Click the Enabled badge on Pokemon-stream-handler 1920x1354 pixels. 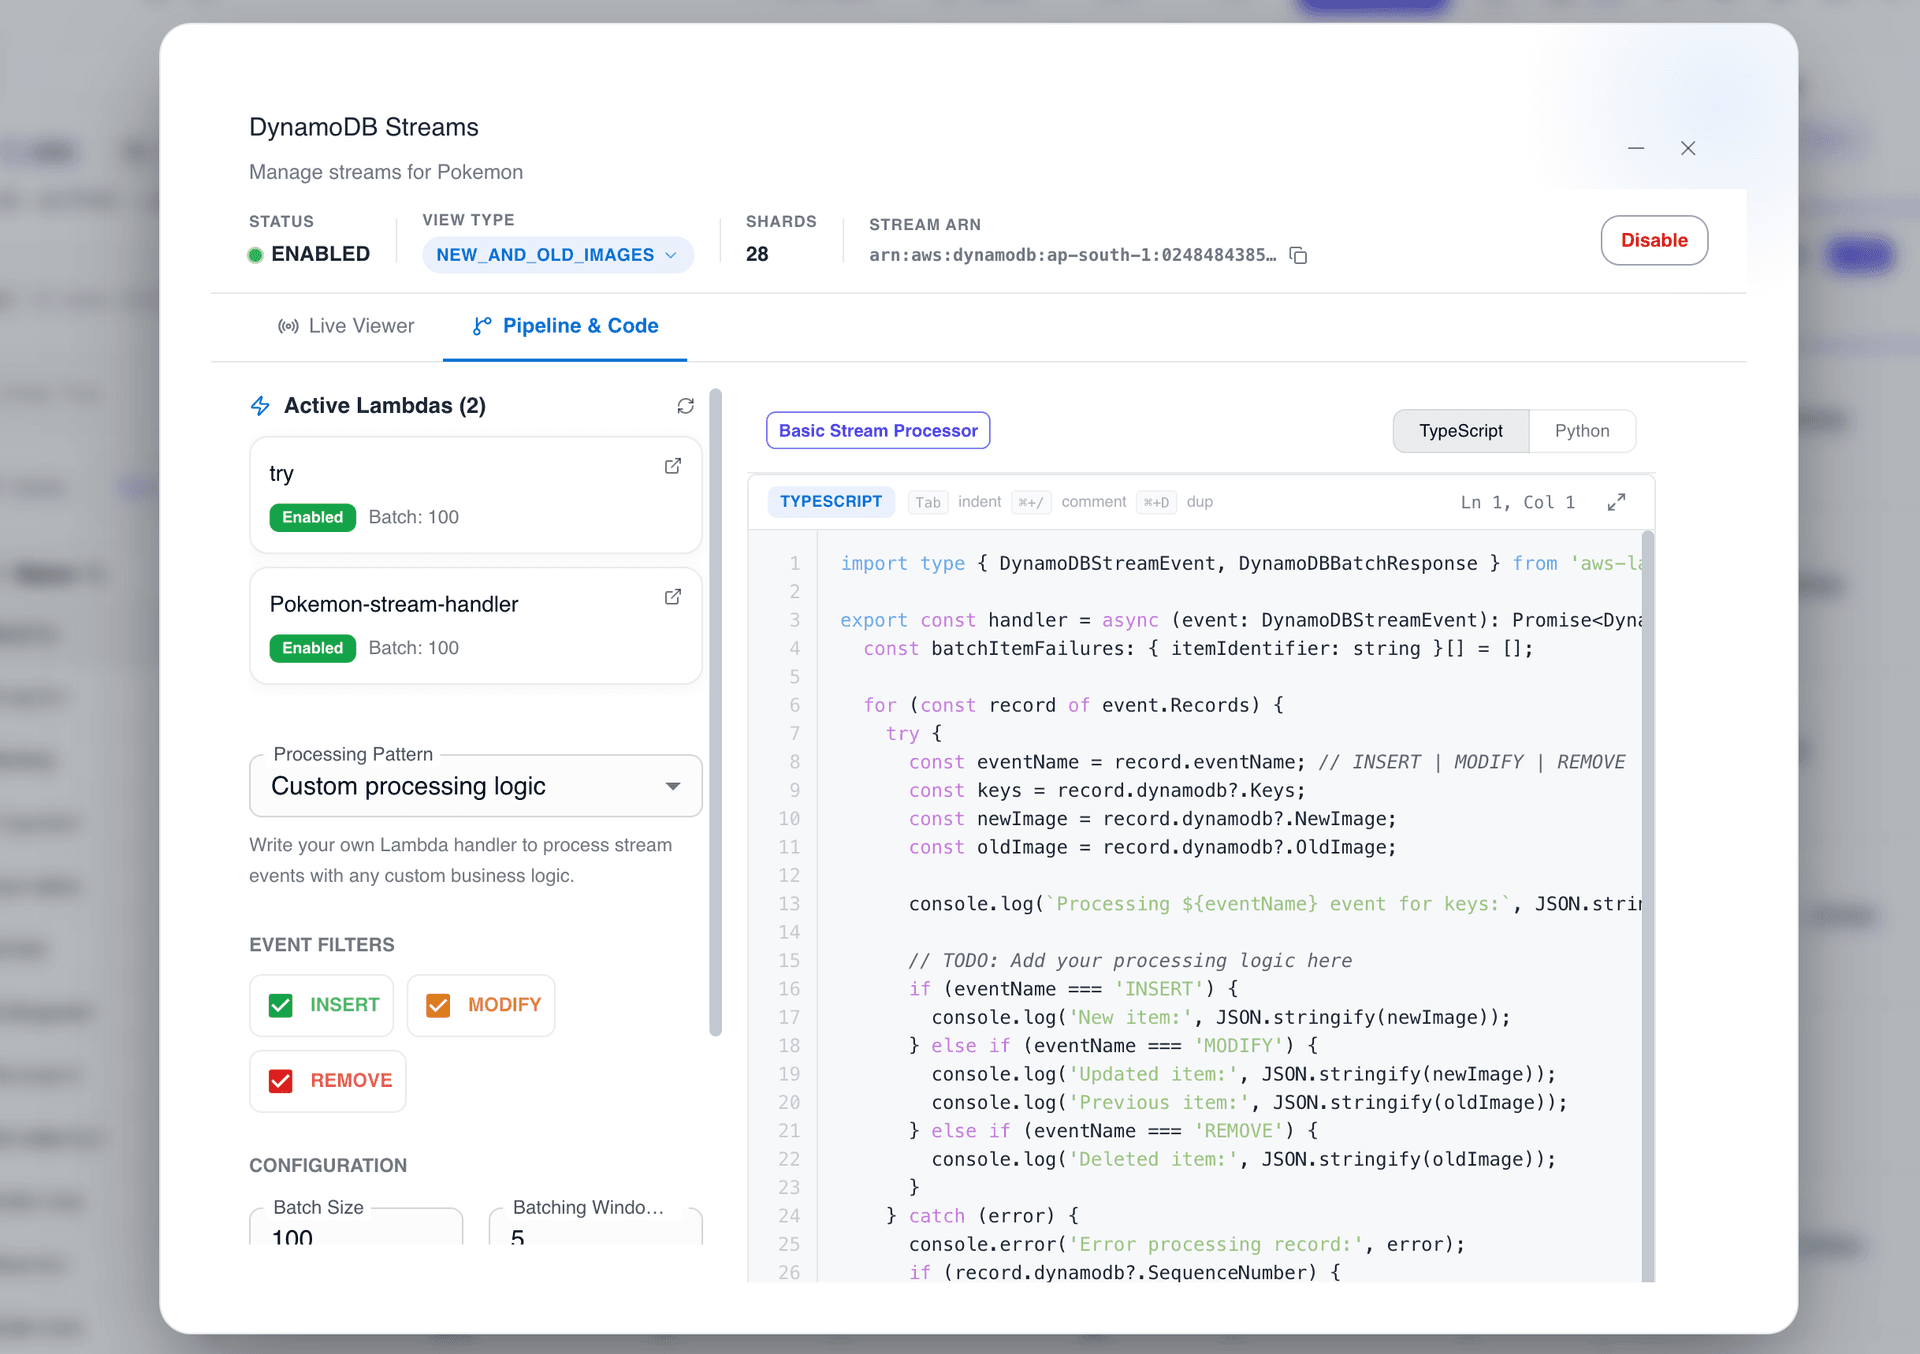pyautogui.click(x=312, y=649)
